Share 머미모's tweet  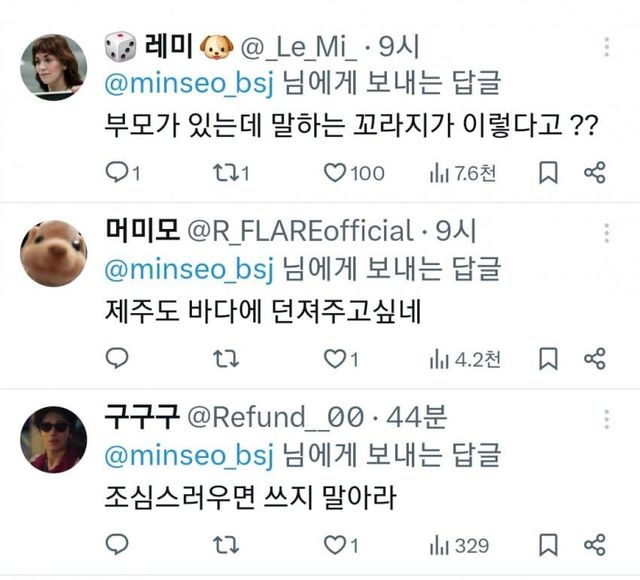tap(595, 359)
